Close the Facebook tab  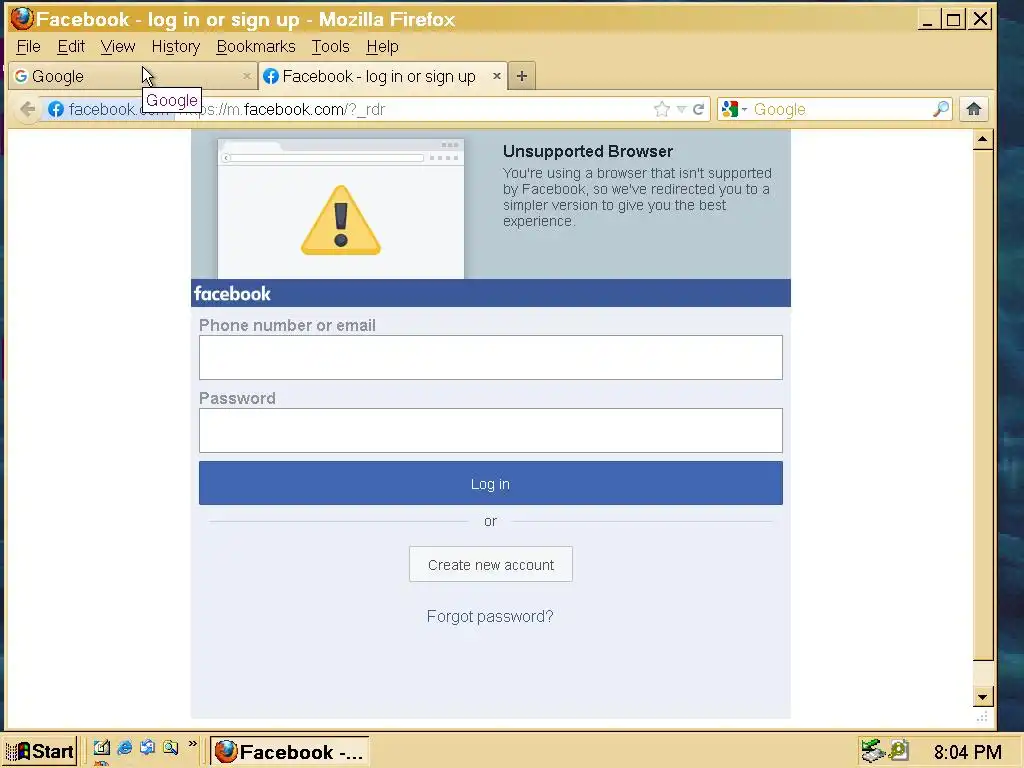coord(496,76)
